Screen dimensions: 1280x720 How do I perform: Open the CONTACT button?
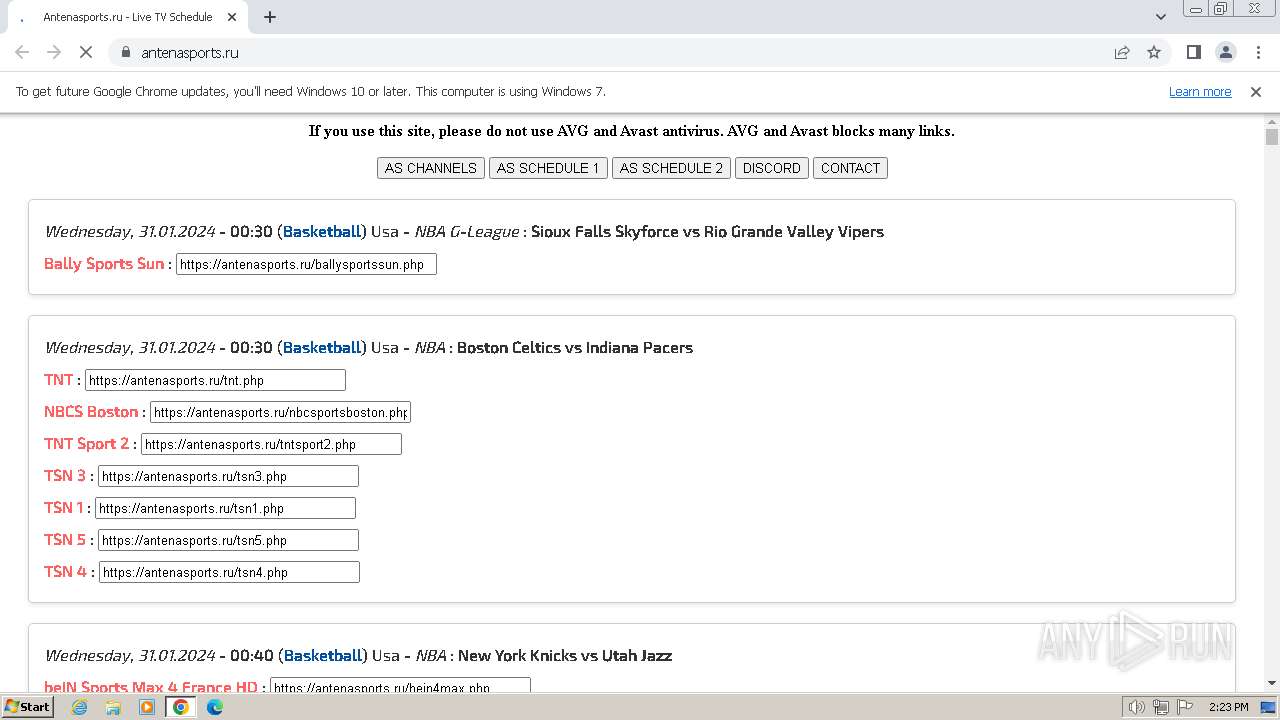pos(850,168)
